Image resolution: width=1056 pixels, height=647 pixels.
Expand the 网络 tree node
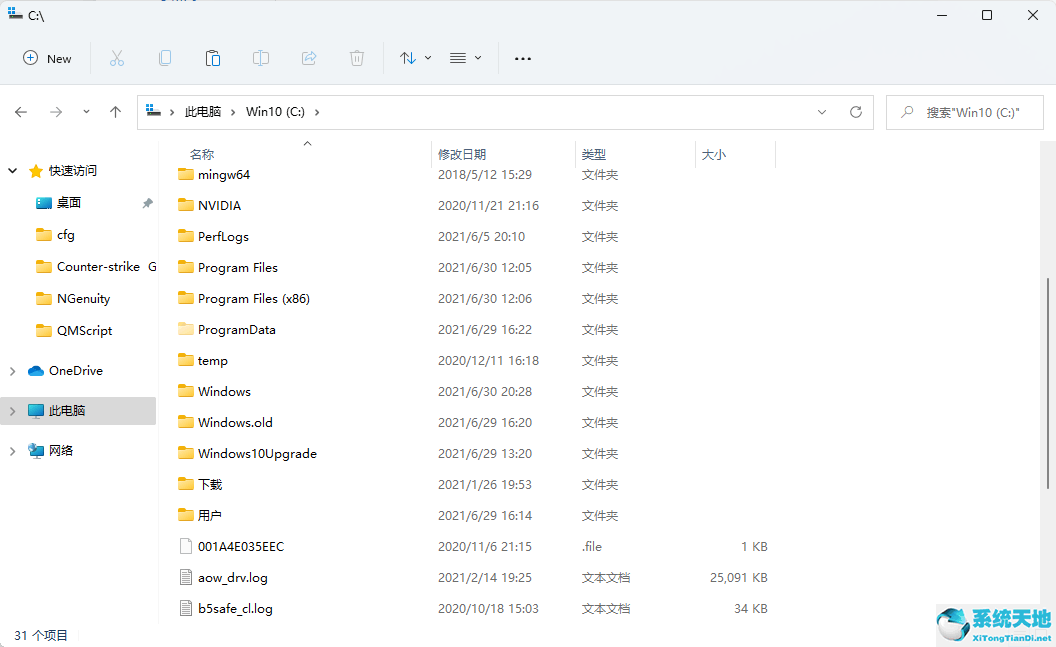(x=12, y=451)
